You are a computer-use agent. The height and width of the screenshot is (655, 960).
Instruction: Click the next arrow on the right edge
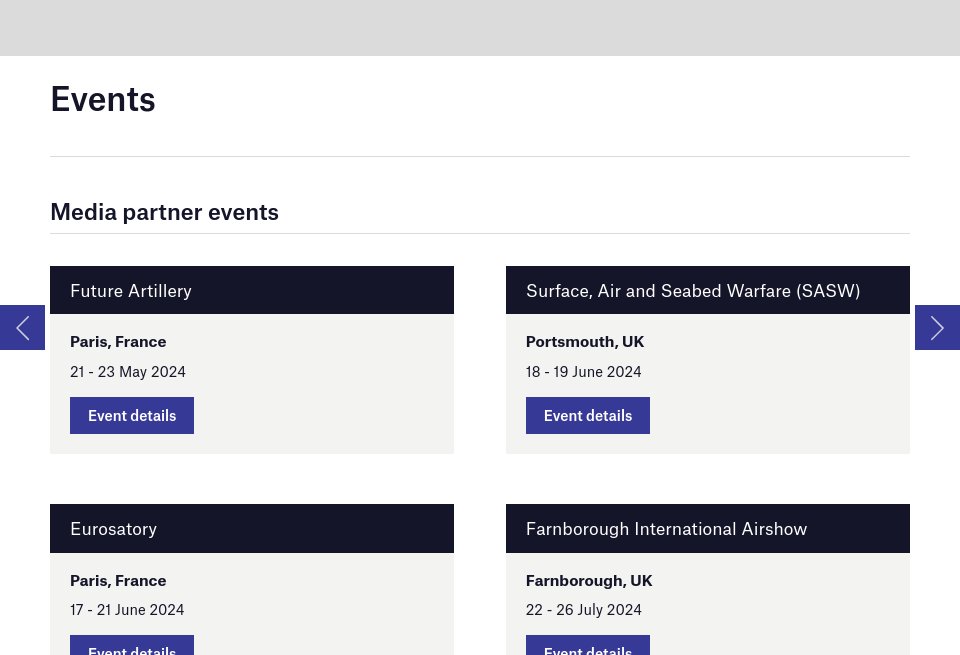[937, 328]
